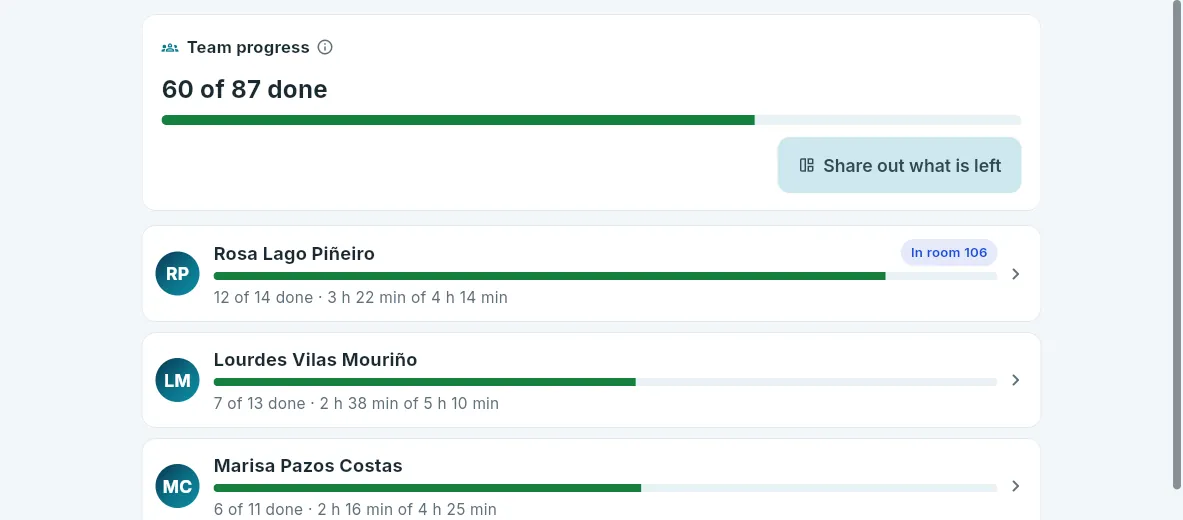Screen dimensions: 1183x520
Task: Click Rosa Lago Piñeiro's progress bar
Action: [605, 276]
